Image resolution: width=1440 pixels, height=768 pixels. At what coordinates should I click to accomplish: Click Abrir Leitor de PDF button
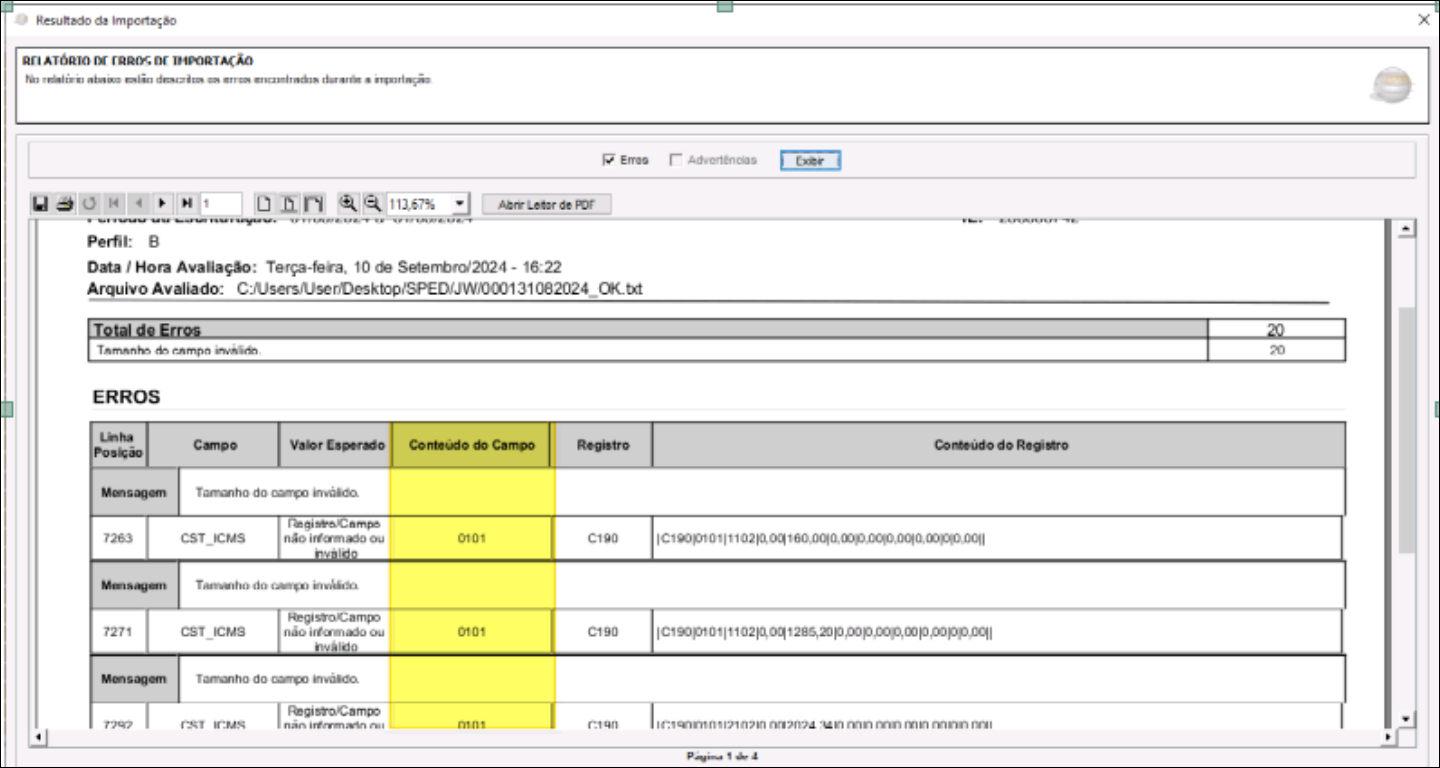coord(547,204)
